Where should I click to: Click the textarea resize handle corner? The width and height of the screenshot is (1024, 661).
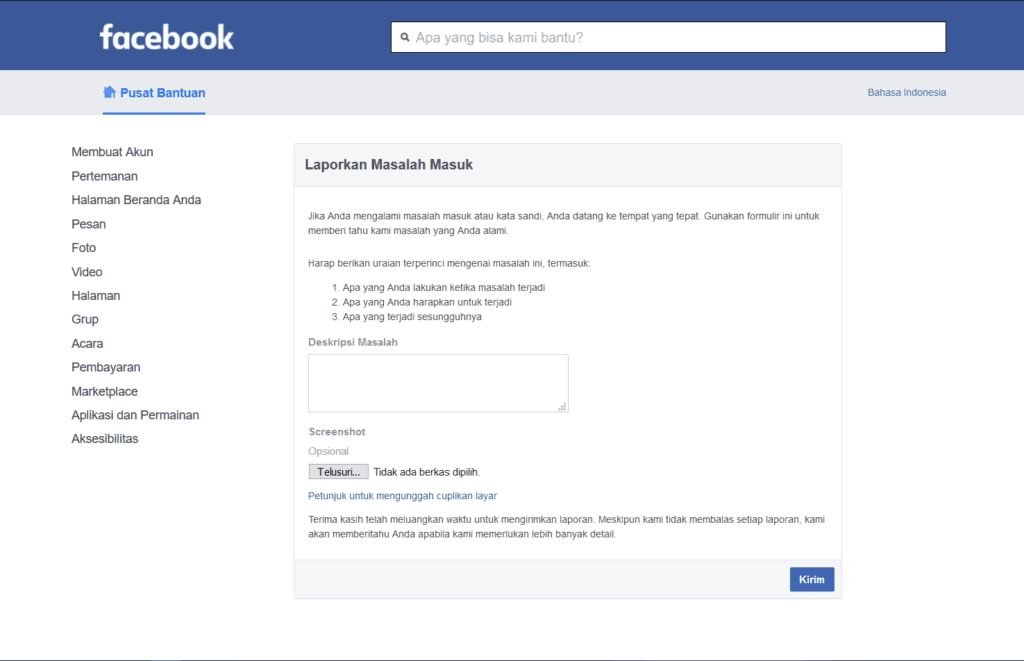(x=563, y=406)
